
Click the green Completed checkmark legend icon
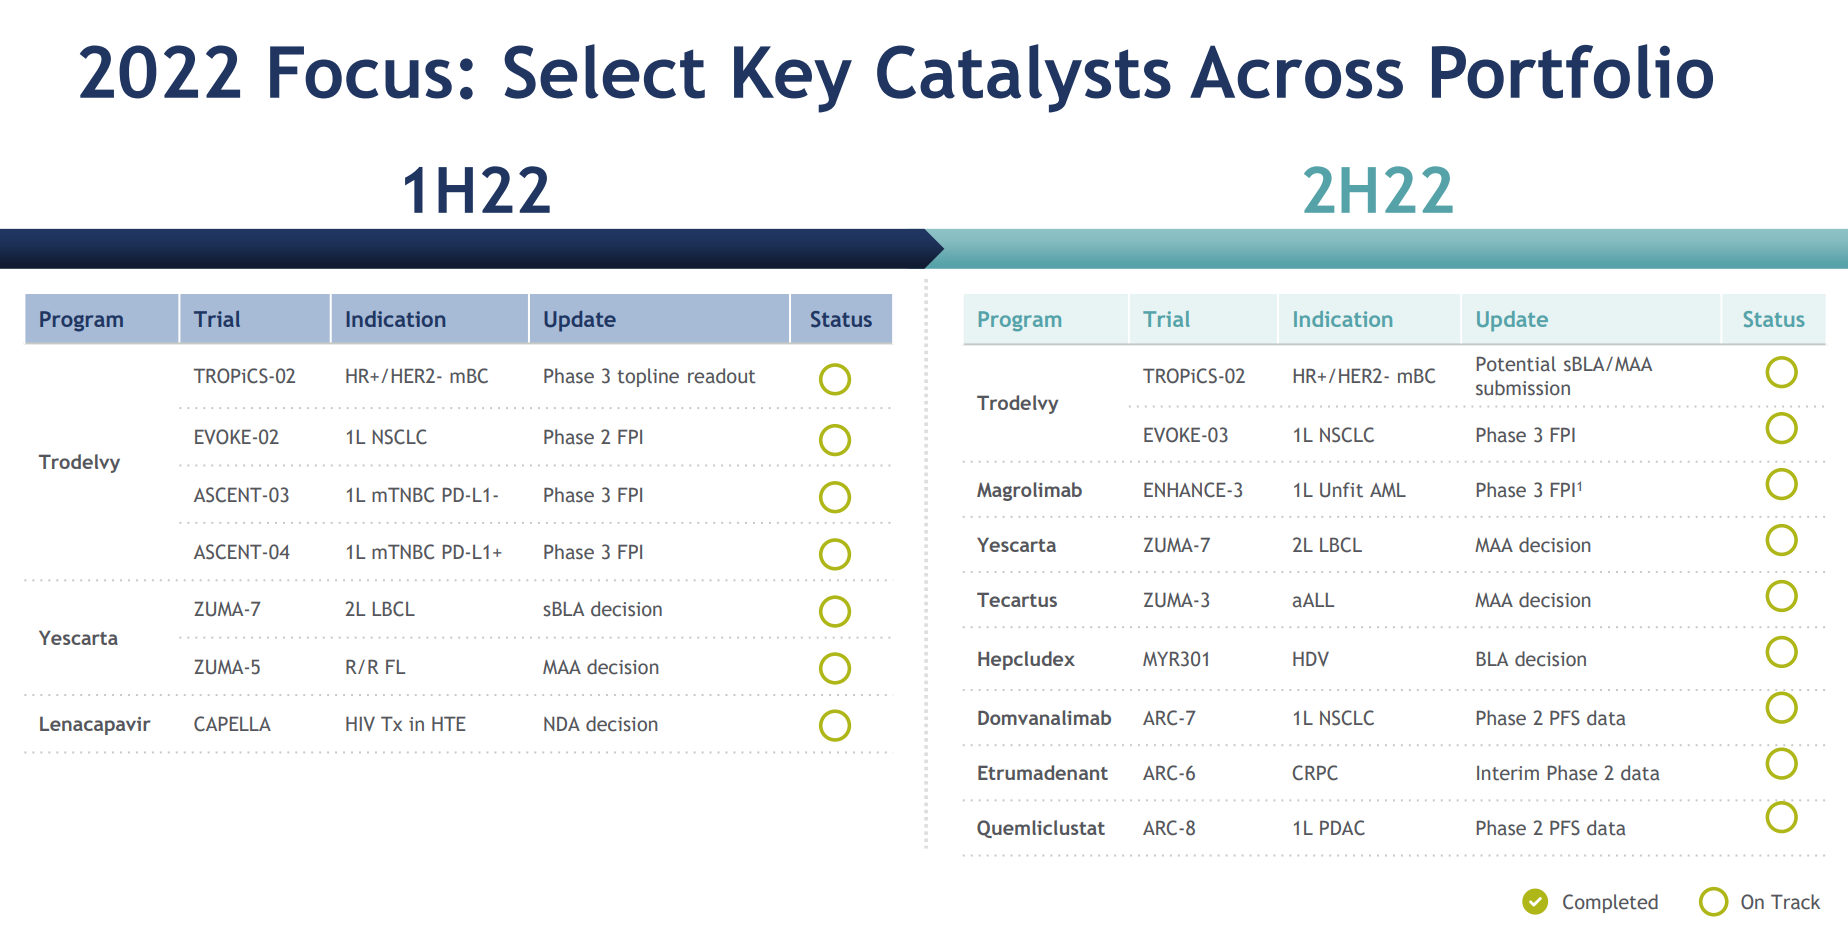[1535, 902]
